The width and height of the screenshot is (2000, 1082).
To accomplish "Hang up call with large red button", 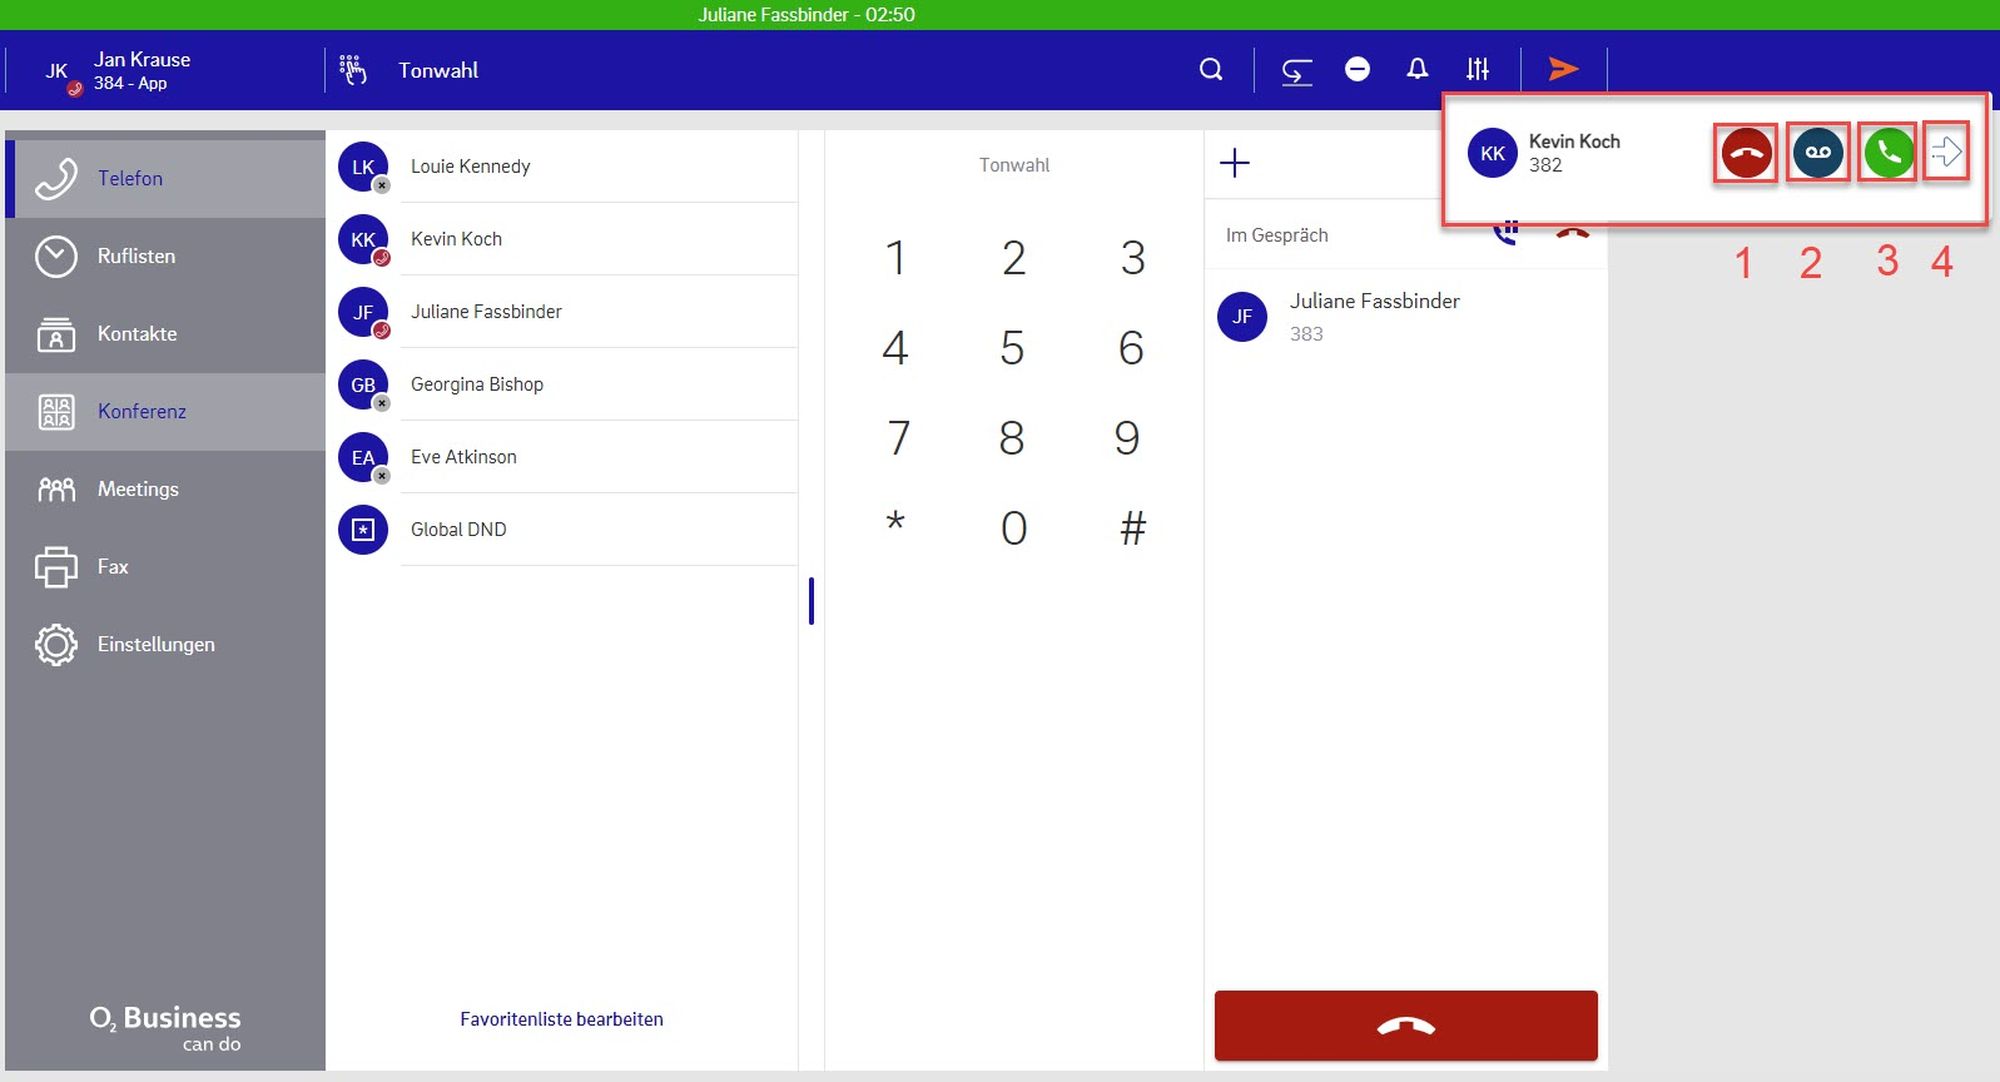I will pos(1405,1026).
